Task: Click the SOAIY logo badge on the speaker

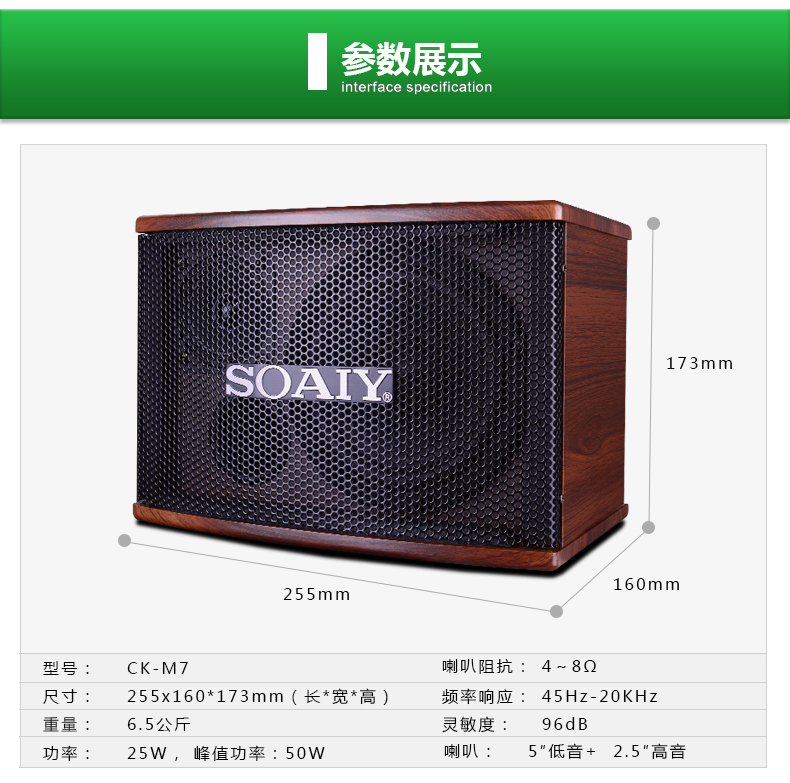Action: [x=309, y=383]
